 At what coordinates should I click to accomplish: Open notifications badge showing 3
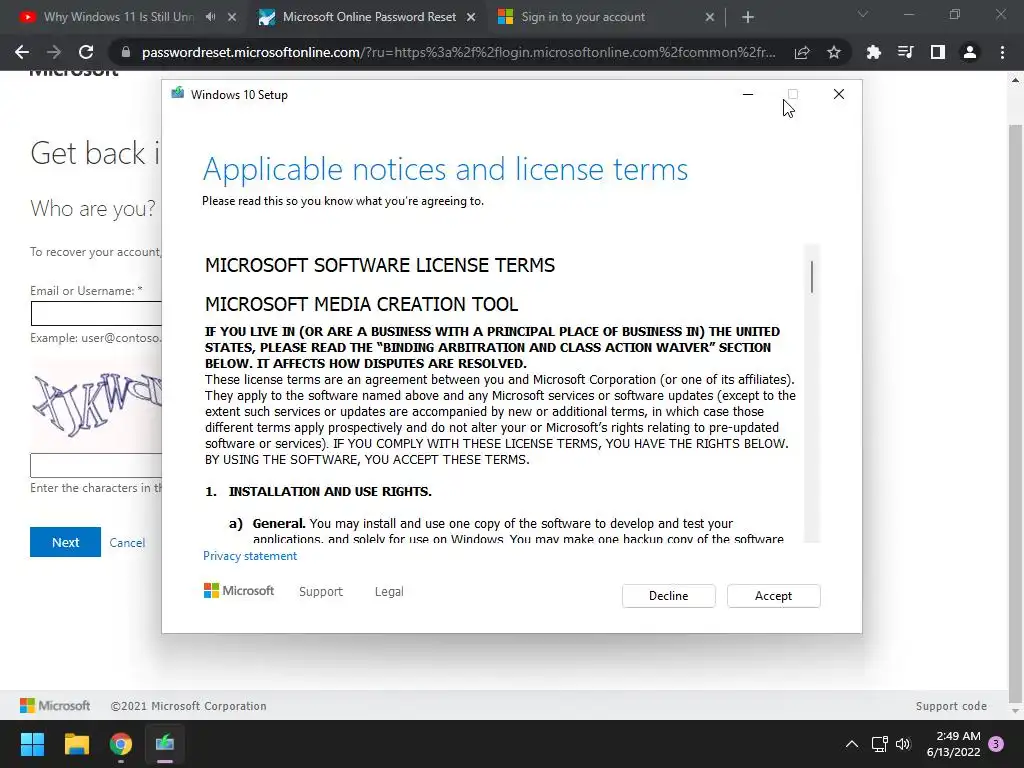click(996, 744)
